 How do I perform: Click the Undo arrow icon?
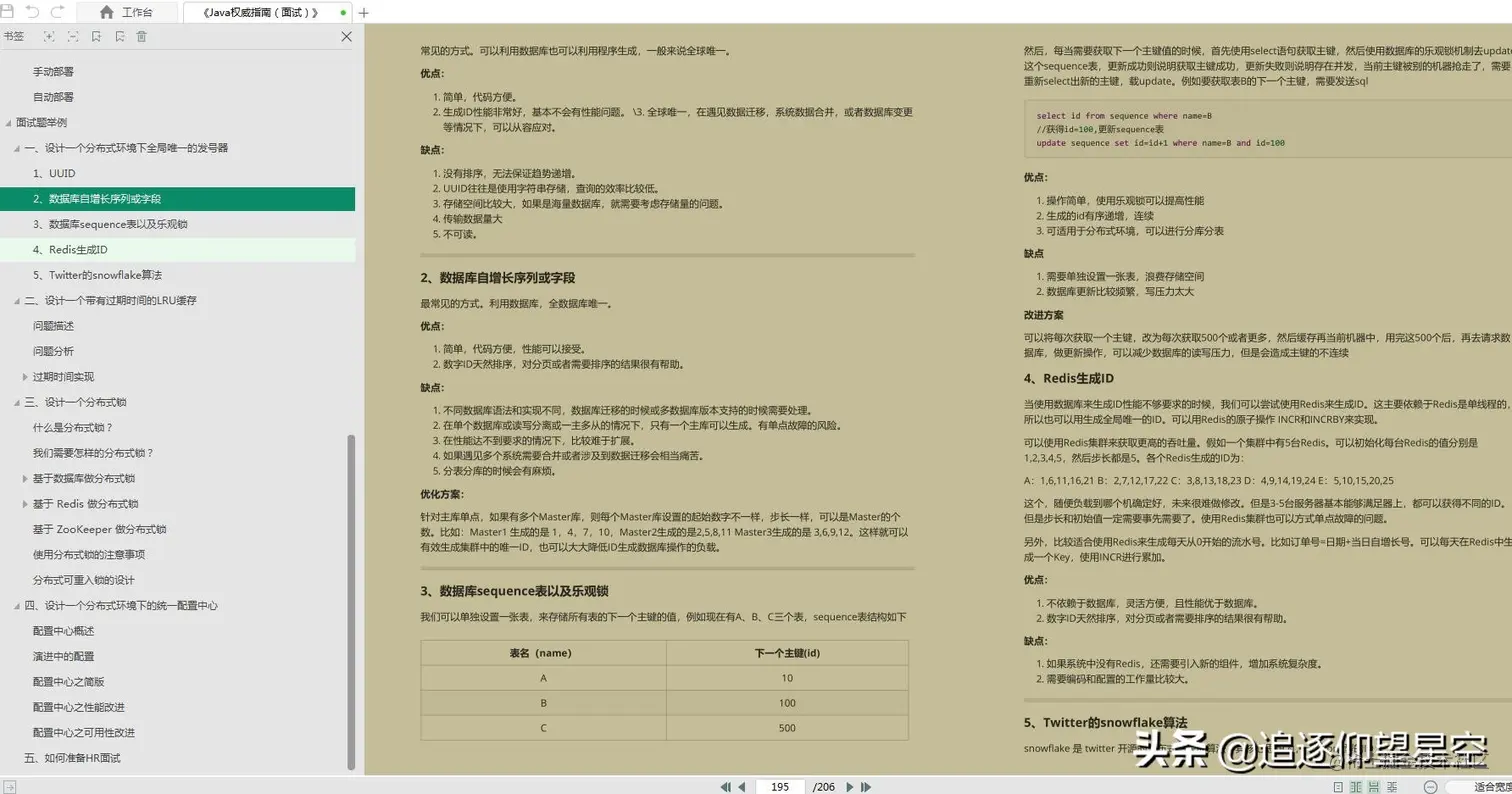coord(33,11)
